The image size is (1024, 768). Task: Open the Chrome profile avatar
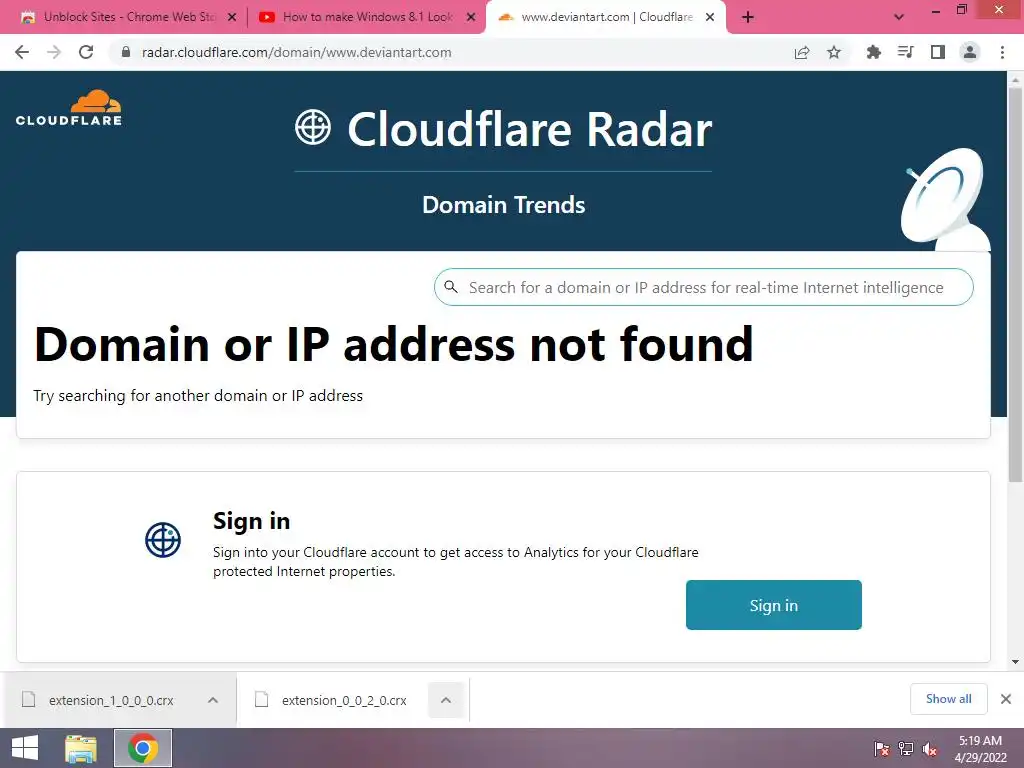(x=970, y=52)
